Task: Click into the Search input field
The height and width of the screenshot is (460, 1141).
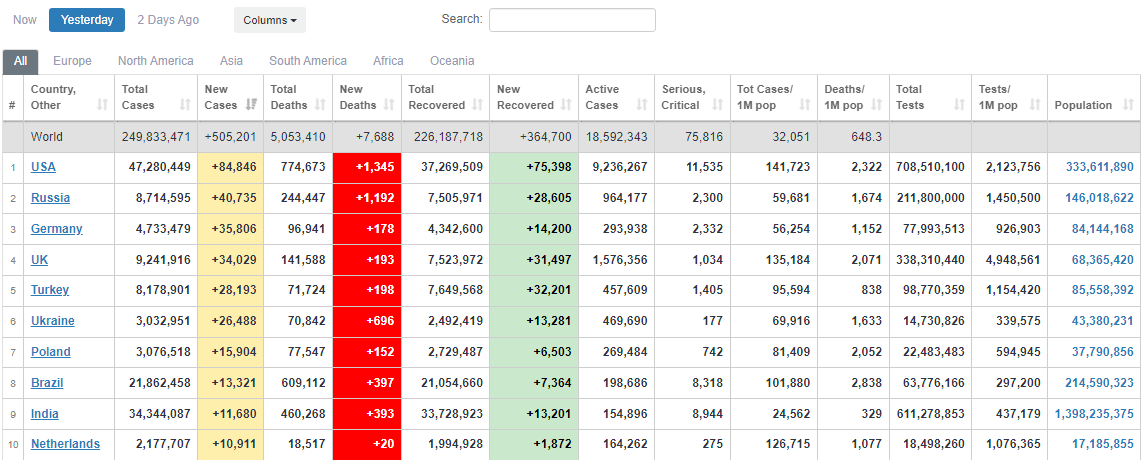Action: click(x=572, y=20)
